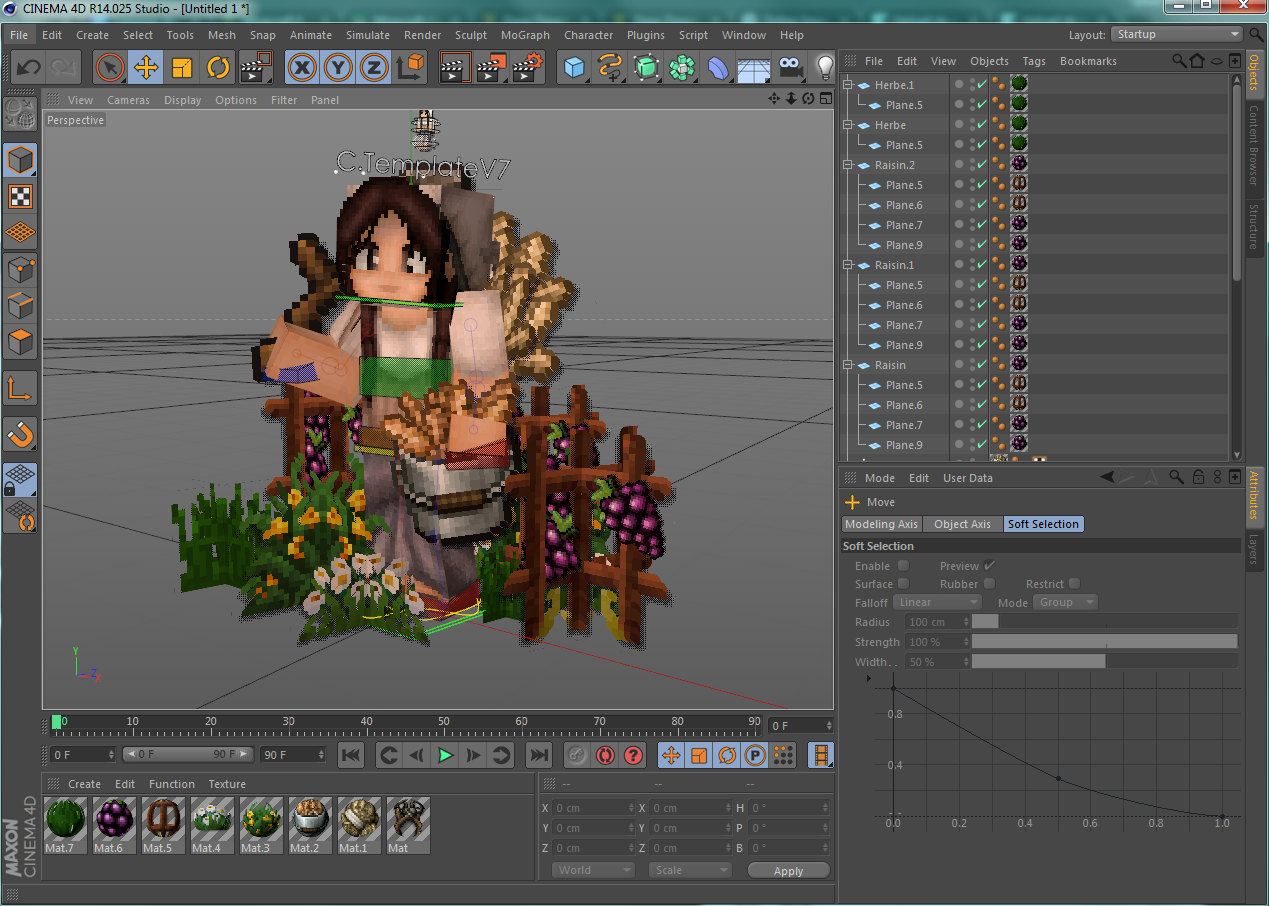Switch to the Object Axis tab

tap(962, 524)
